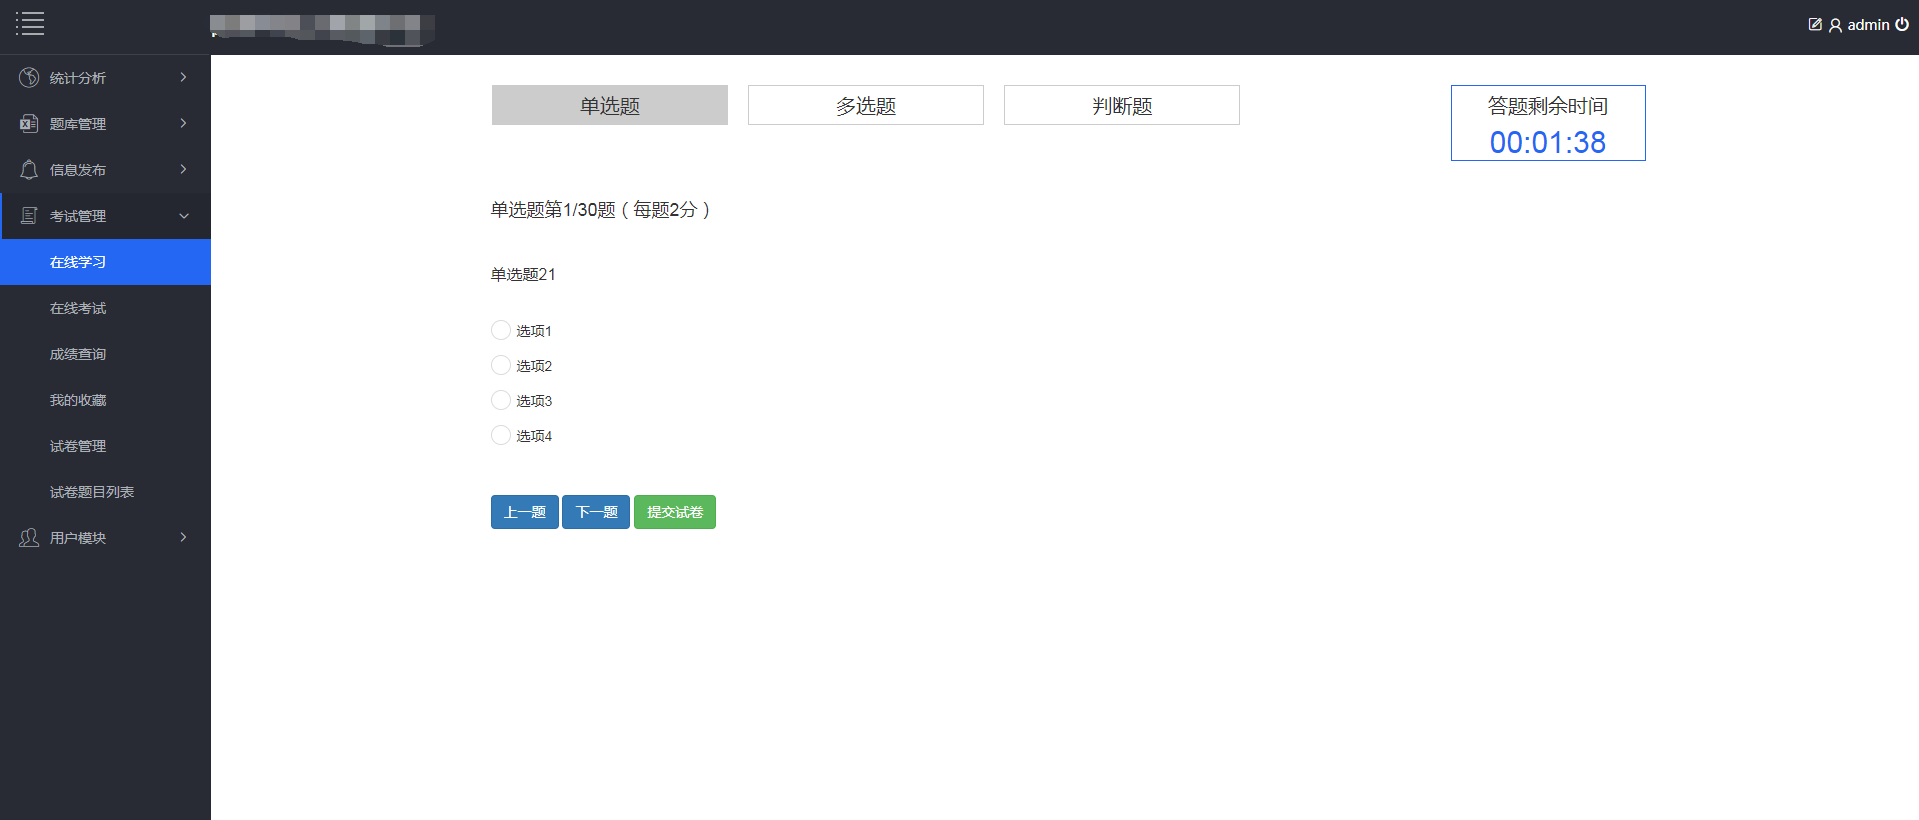Image resolution: width=1919 pixels, height=820 pixels.
Task: Click the admin user avatar icon
Action: click(1835, 25)
